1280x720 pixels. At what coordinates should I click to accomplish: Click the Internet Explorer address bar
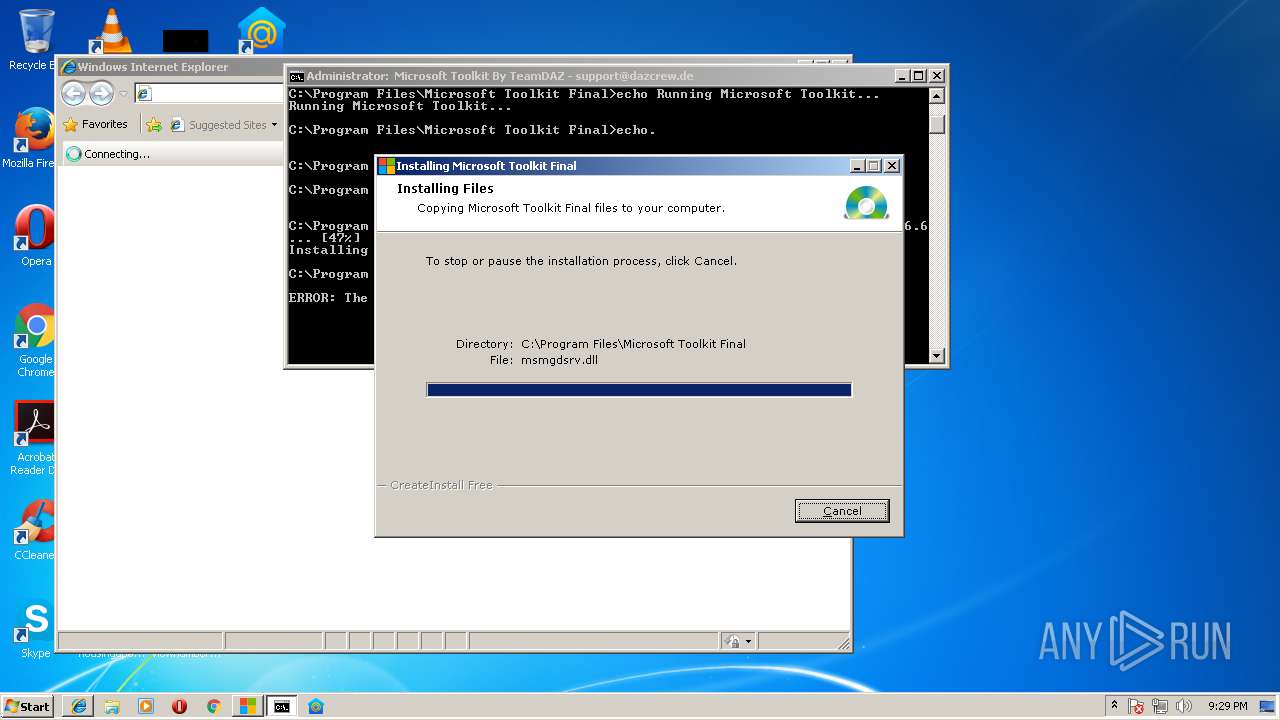pyautogui.click(x=209, y=93)
